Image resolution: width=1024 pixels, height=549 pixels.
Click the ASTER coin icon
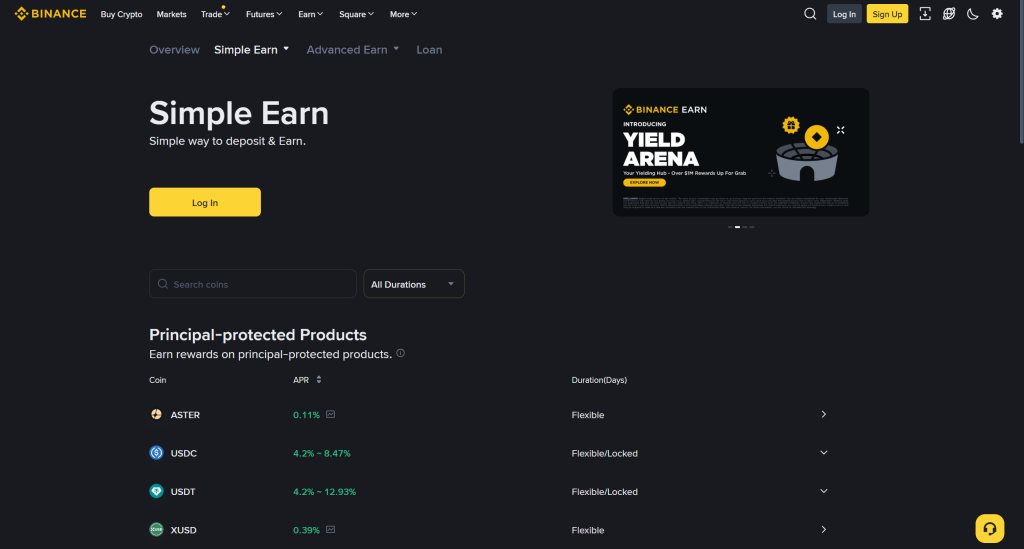[156, 415]
